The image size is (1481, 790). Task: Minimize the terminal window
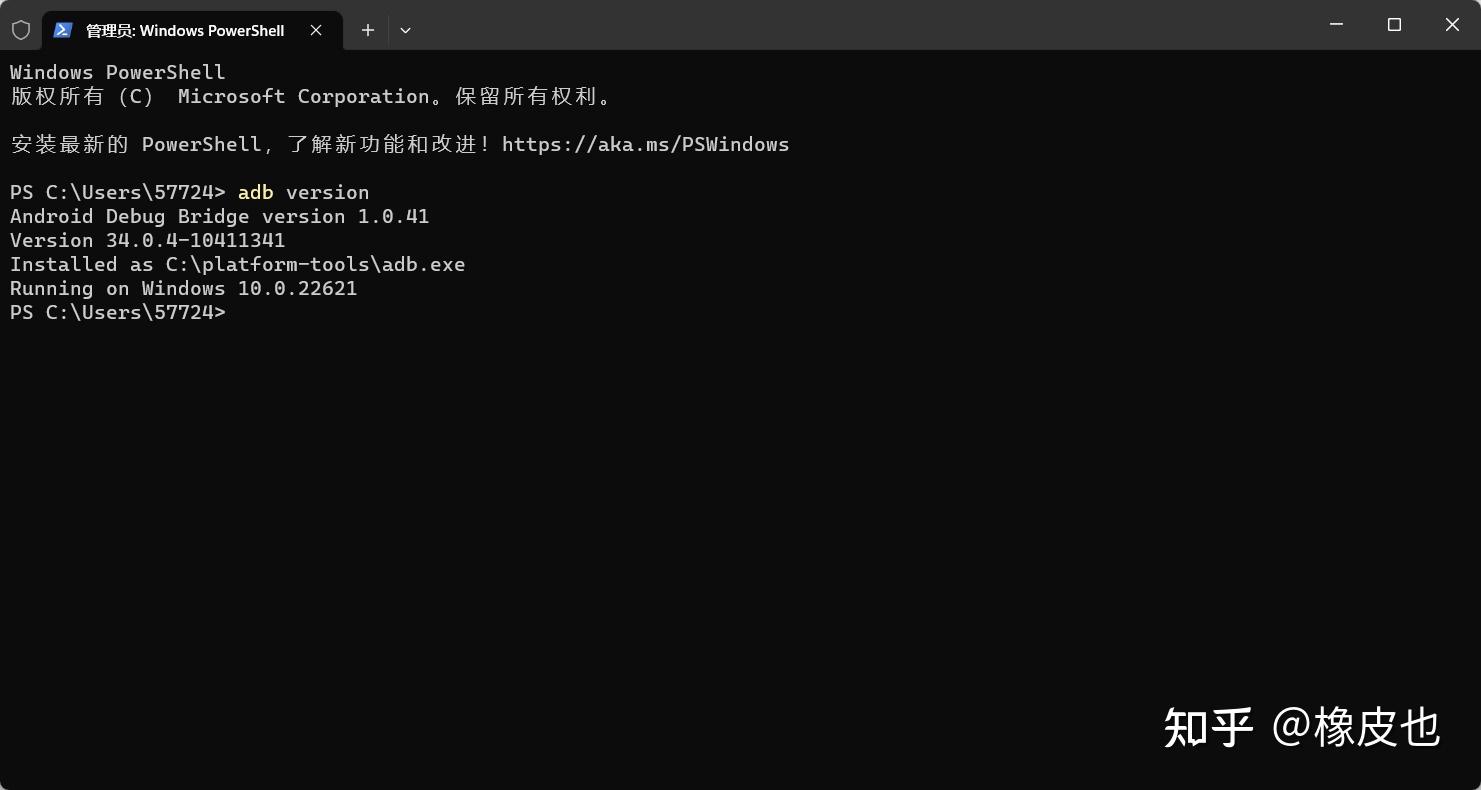click(x=1336, y=25)
